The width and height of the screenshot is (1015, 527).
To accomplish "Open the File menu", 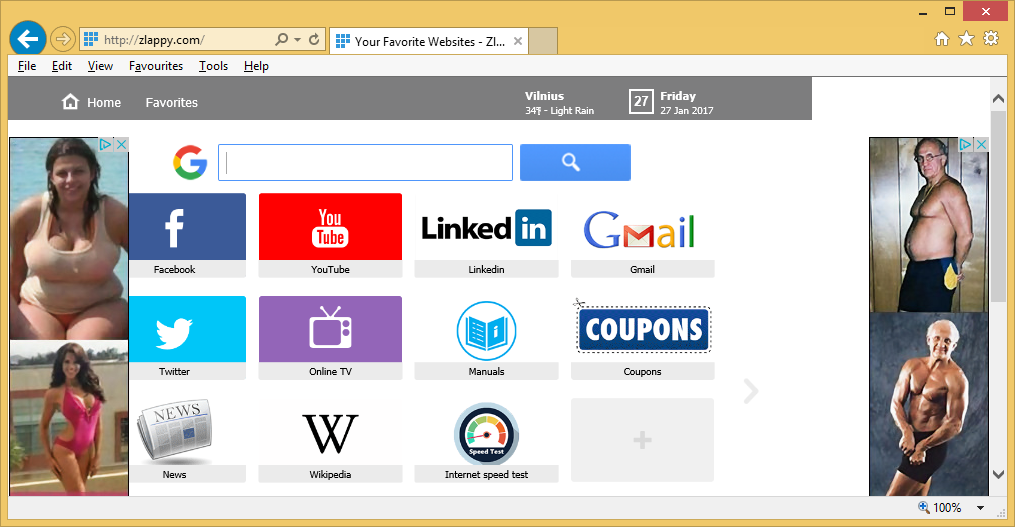I will click(27, 66).
